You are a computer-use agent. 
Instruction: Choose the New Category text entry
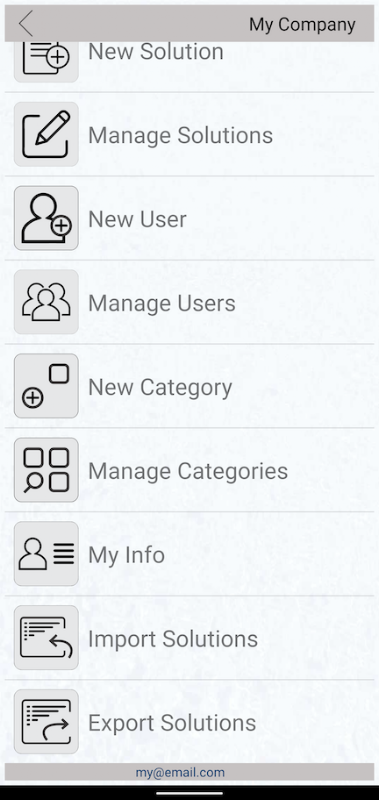click(x=160, y=388)
